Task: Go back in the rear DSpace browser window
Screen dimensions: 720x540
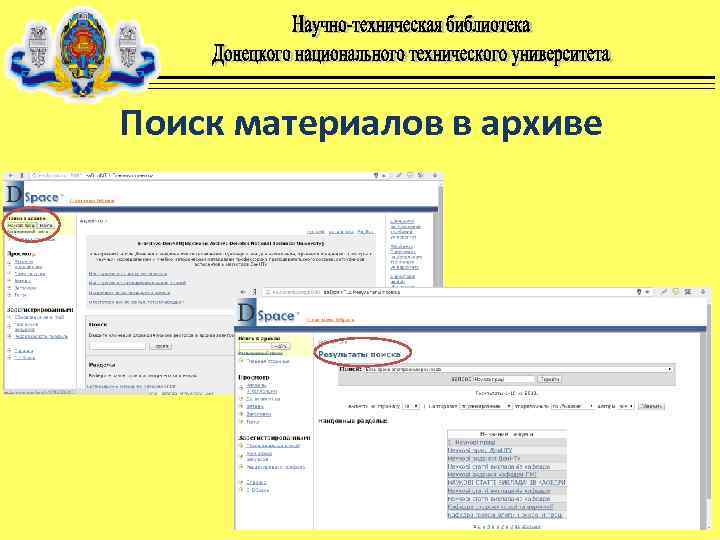Action: (x=11, y=175)
